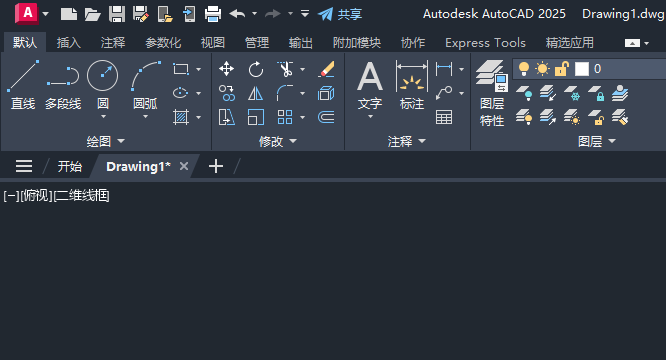
Task: Click the Linear dimension icon
Action: click(444, 69)
